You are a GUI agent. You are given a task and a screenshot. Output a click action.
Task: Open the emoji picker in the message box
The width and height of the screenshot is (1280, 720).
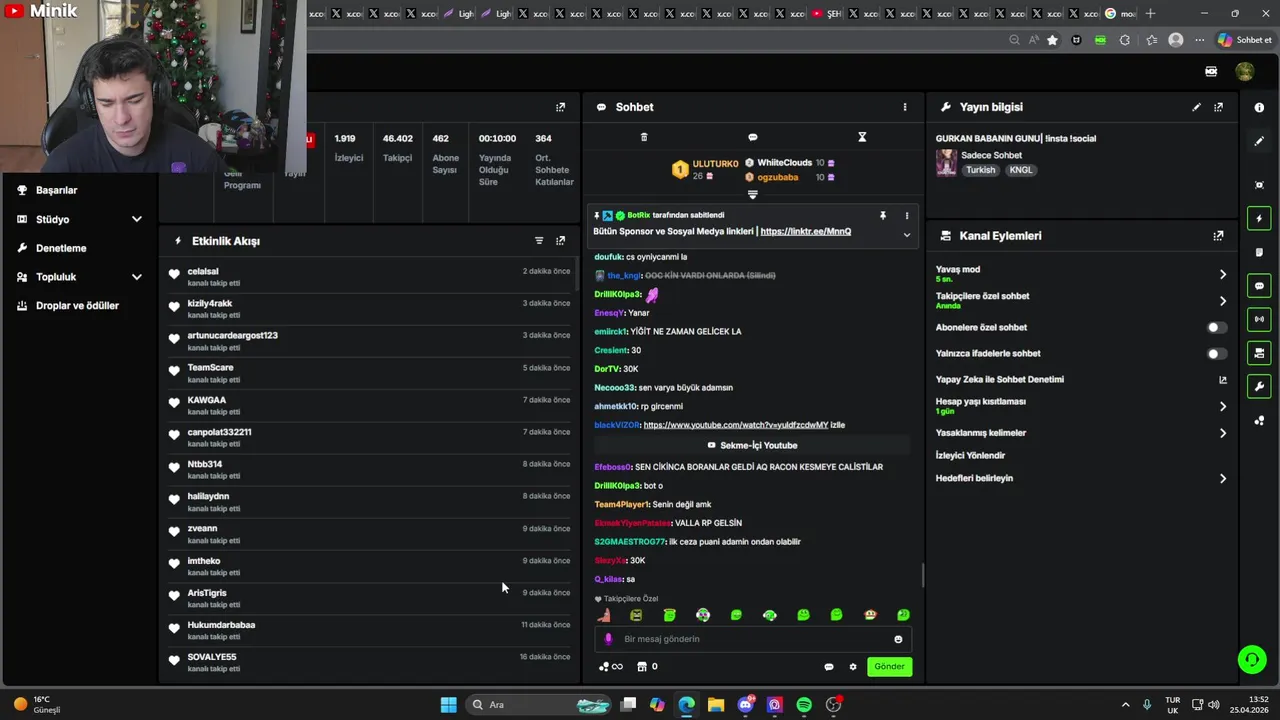pos(898,639)
